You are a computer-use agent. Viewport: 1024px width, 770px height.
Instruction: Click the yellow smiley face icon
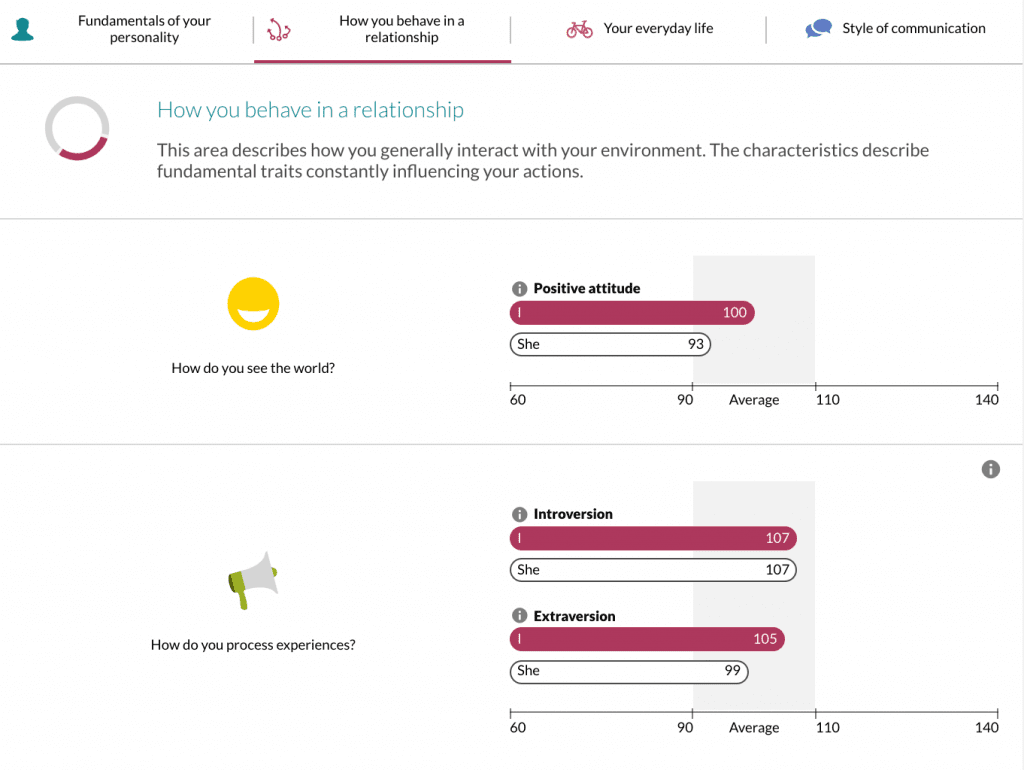pos(253,304)
